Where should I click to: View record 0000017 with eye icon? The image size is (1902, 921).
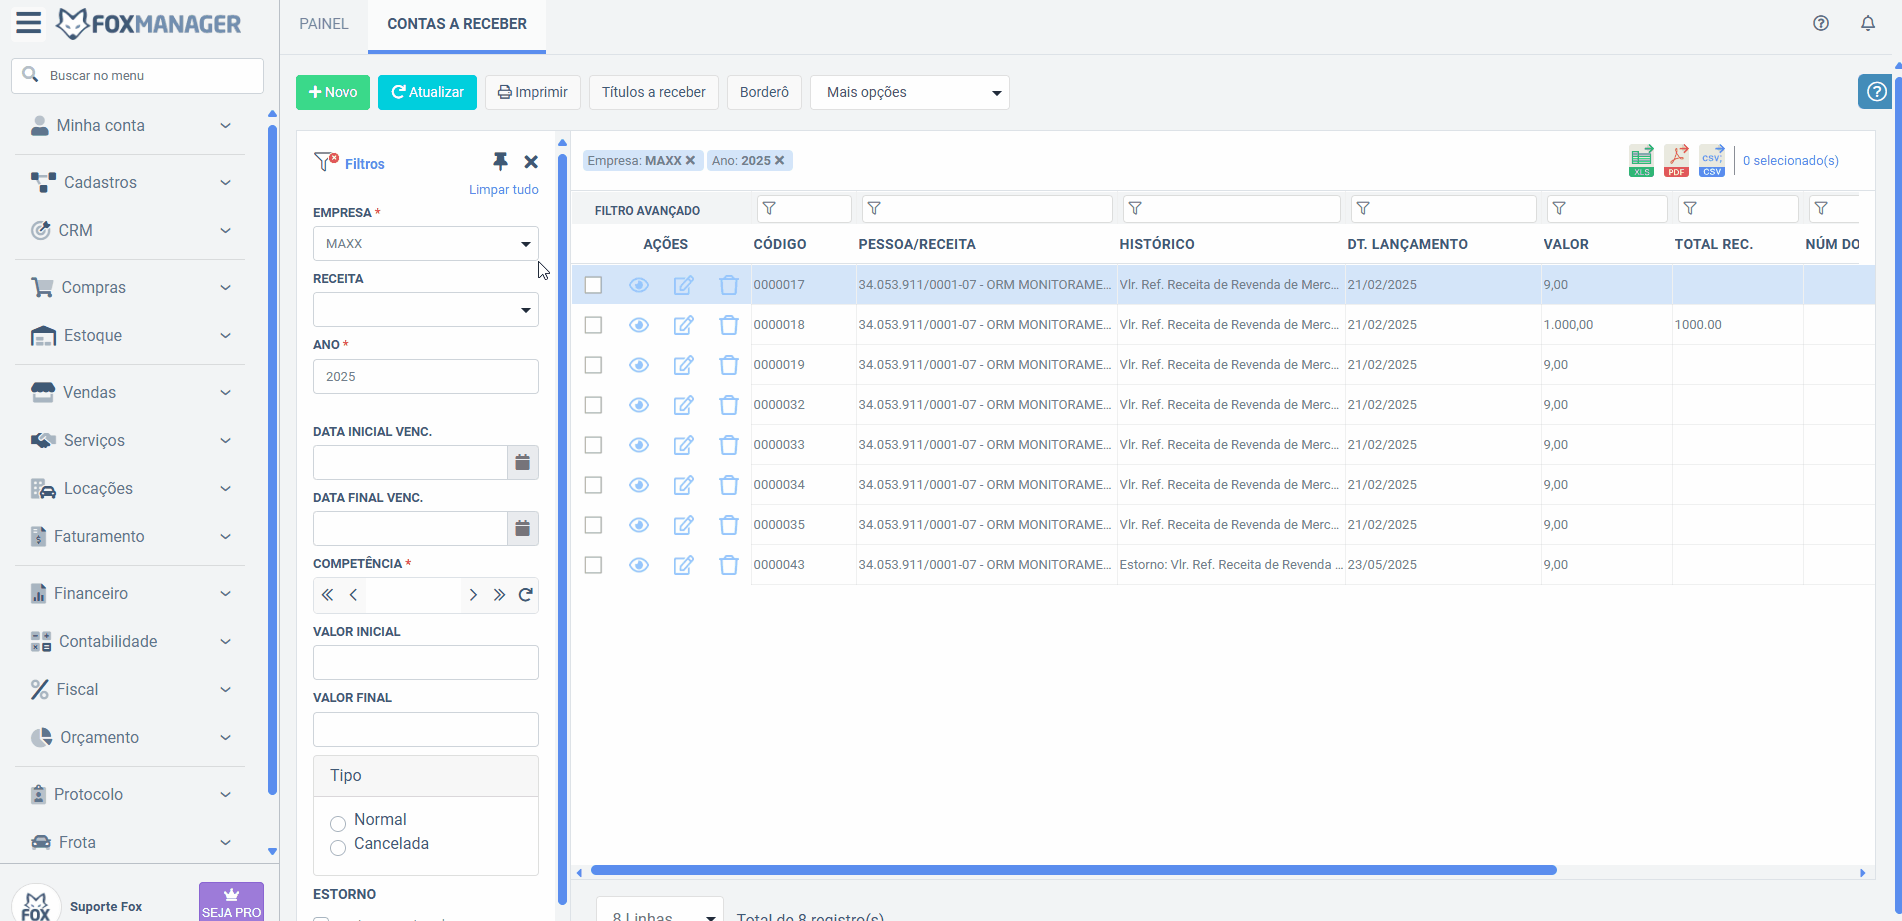click(639, 285)
